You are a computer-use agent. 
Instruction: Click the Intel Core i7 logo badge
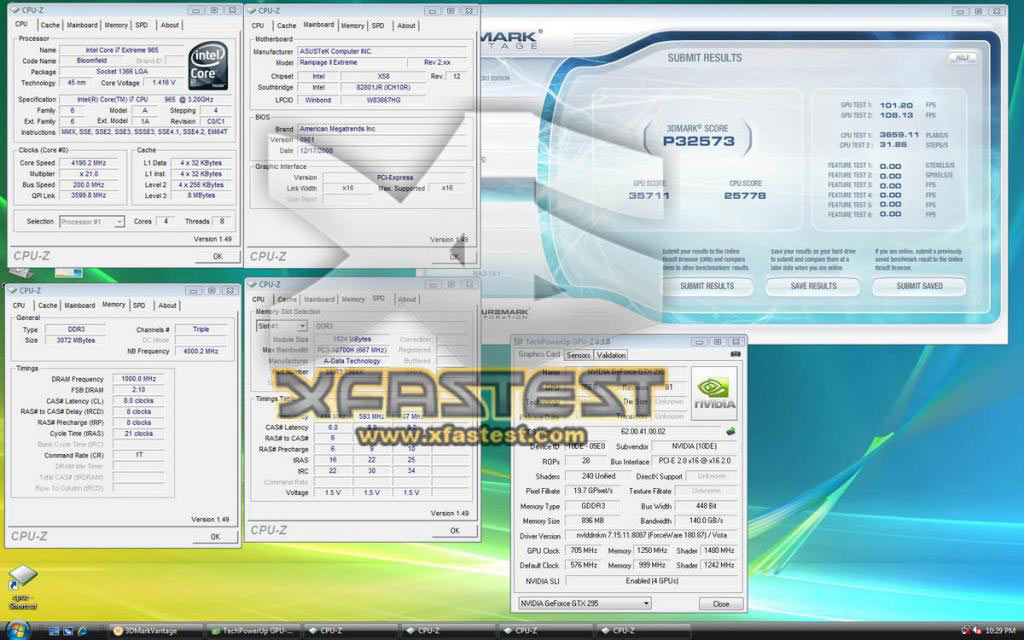click(208, 66)
